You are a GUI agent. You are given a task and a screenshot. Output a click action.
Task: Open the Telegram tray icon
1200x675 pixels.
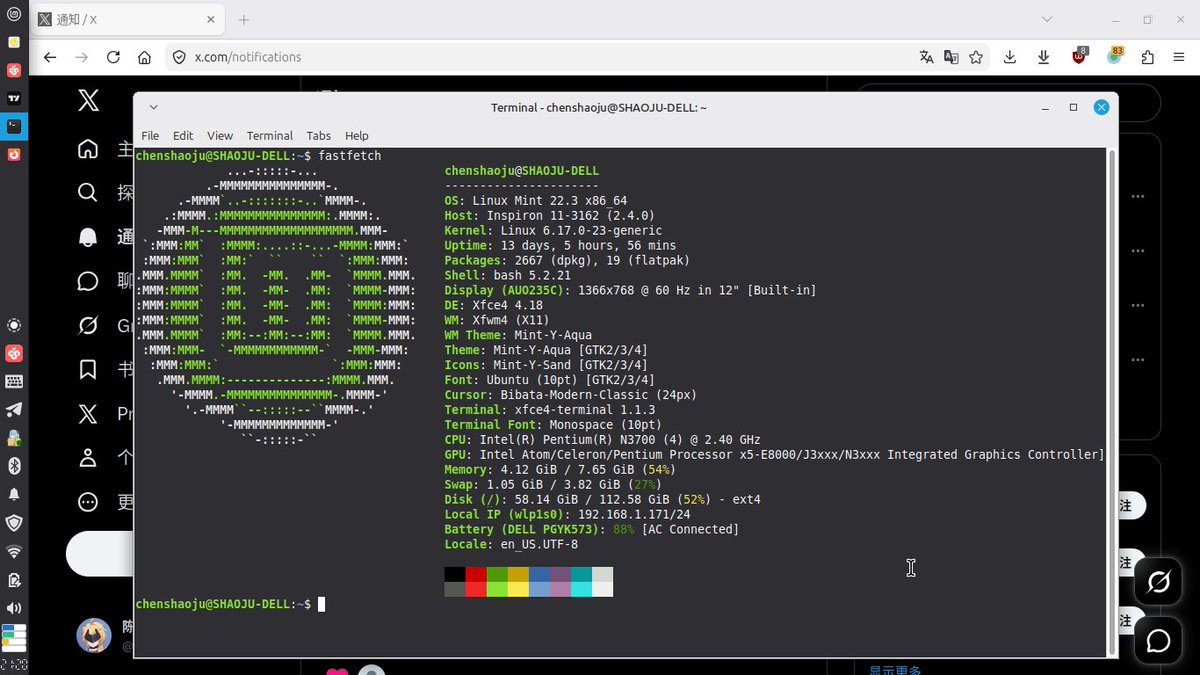tap(14, 409)
